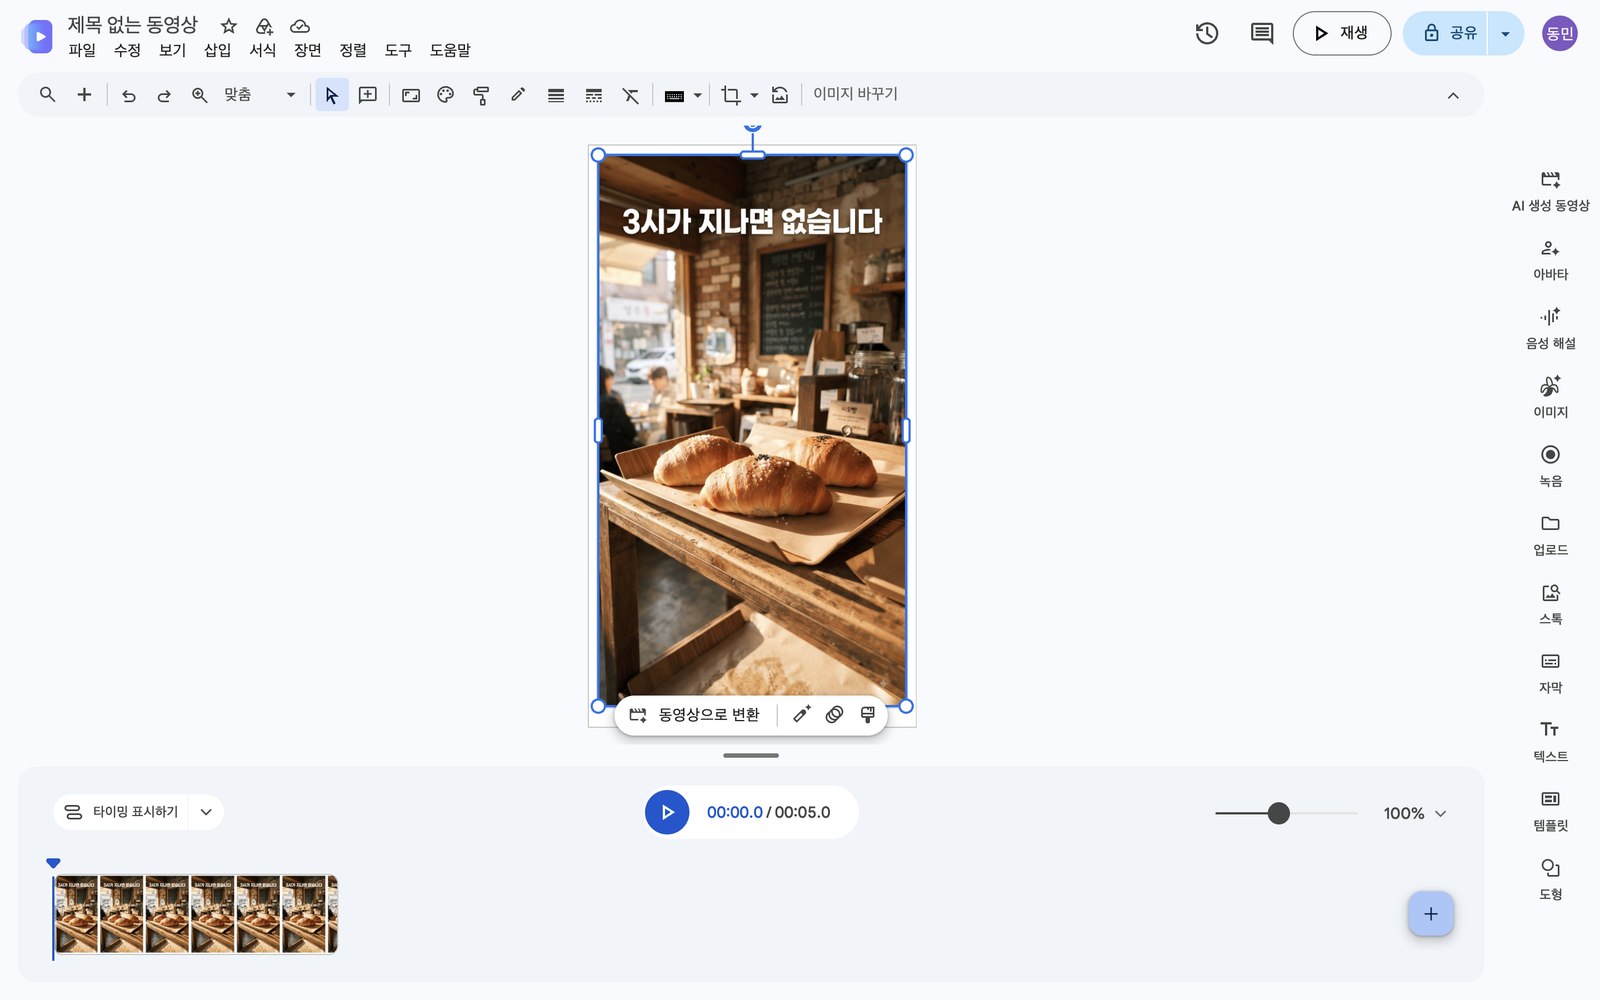This screenshot has width=1600, height=1000.
Task: Expand the 맞춤 zoom dropdown
Action: pos(291,95)
